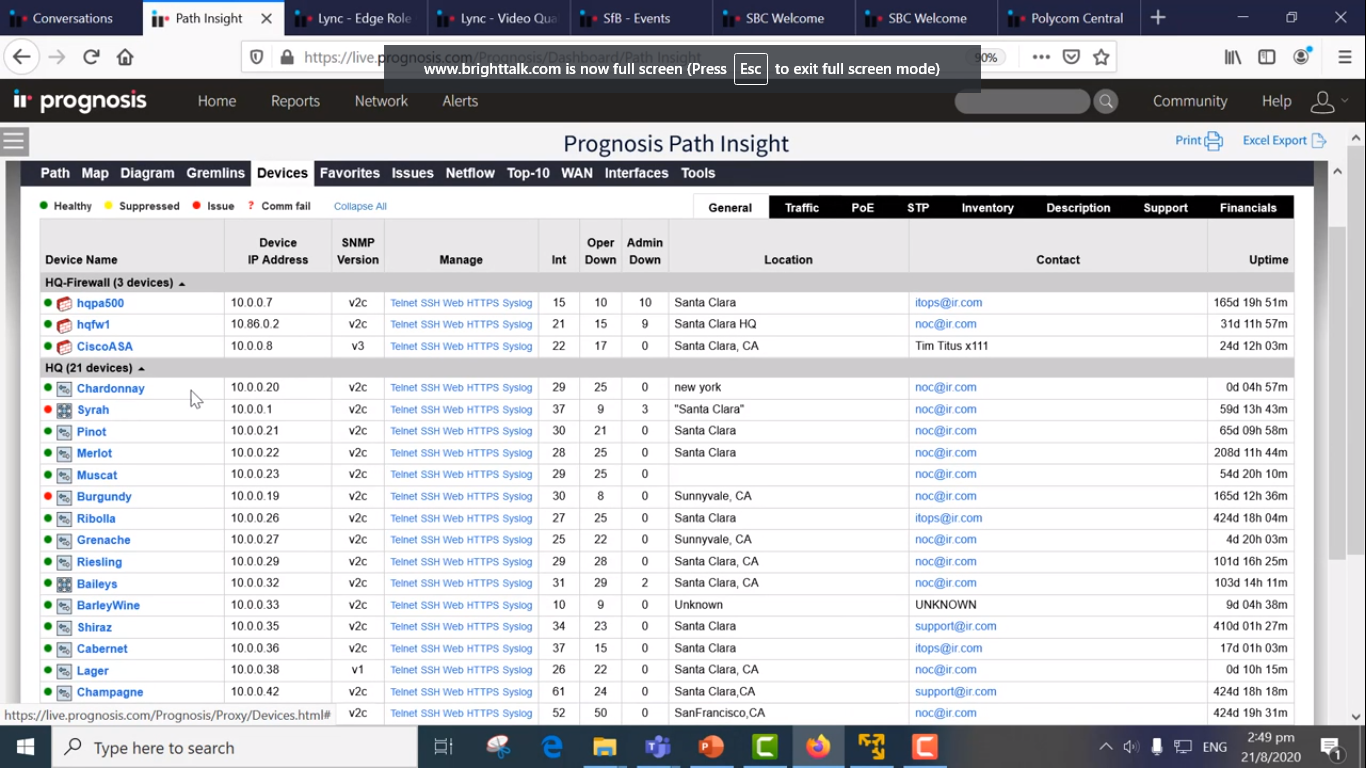
Task: Click the Print printer icon
Action: point(1213,141)
